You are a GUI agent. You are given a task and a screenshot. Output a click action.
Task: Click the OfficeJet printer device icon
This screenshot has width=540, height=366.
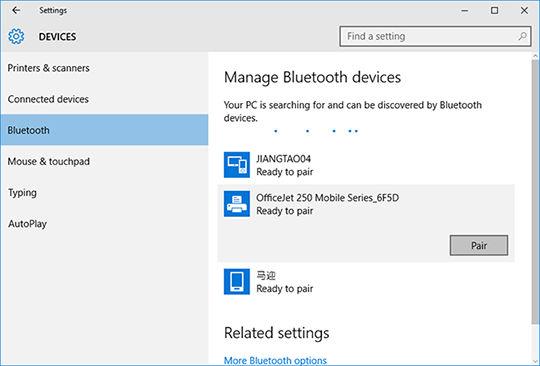coord(237,204)
